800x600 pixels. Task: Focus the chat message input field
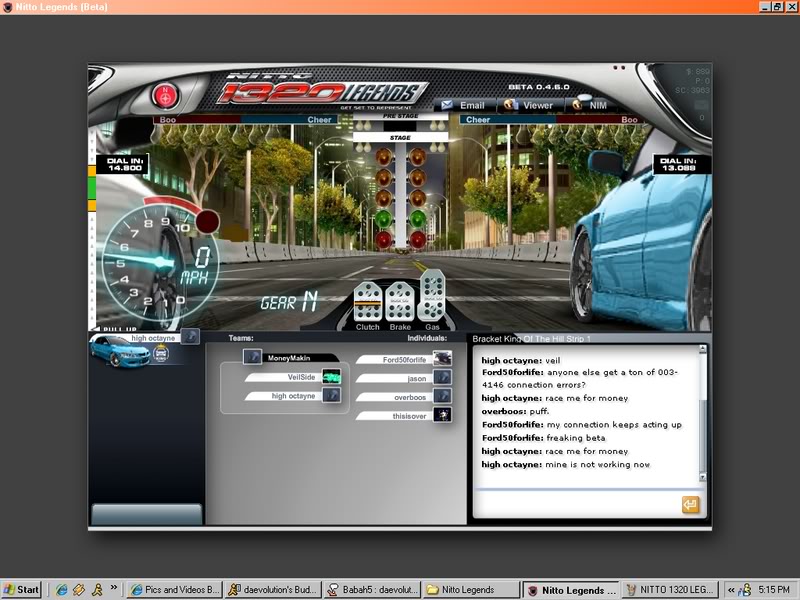[577, 505]
